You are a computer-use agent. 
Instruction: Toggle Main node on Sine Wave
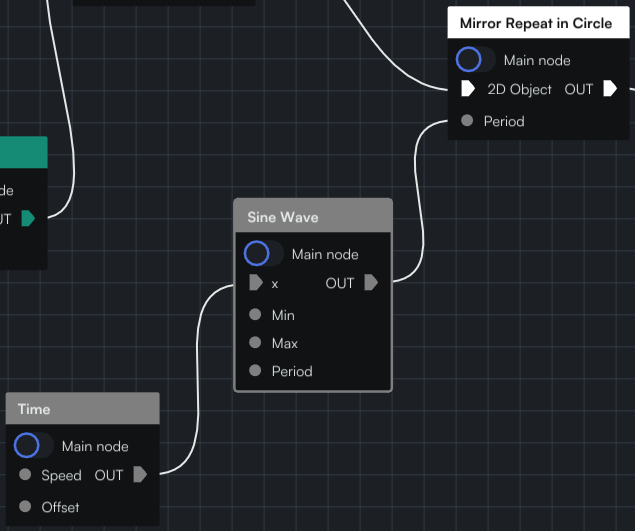263,254
